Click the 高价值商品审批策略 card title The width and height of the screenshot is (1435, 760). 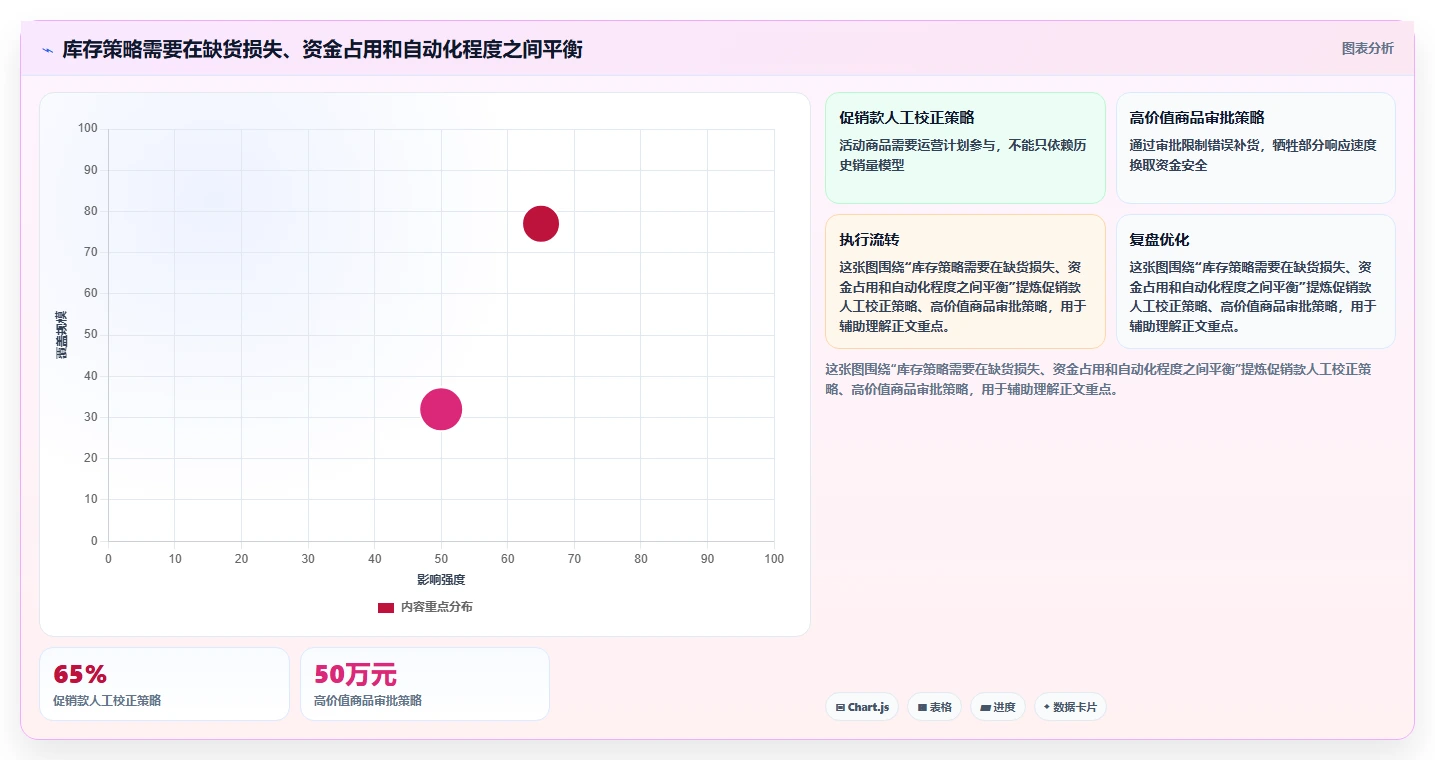coord(1197,118)
